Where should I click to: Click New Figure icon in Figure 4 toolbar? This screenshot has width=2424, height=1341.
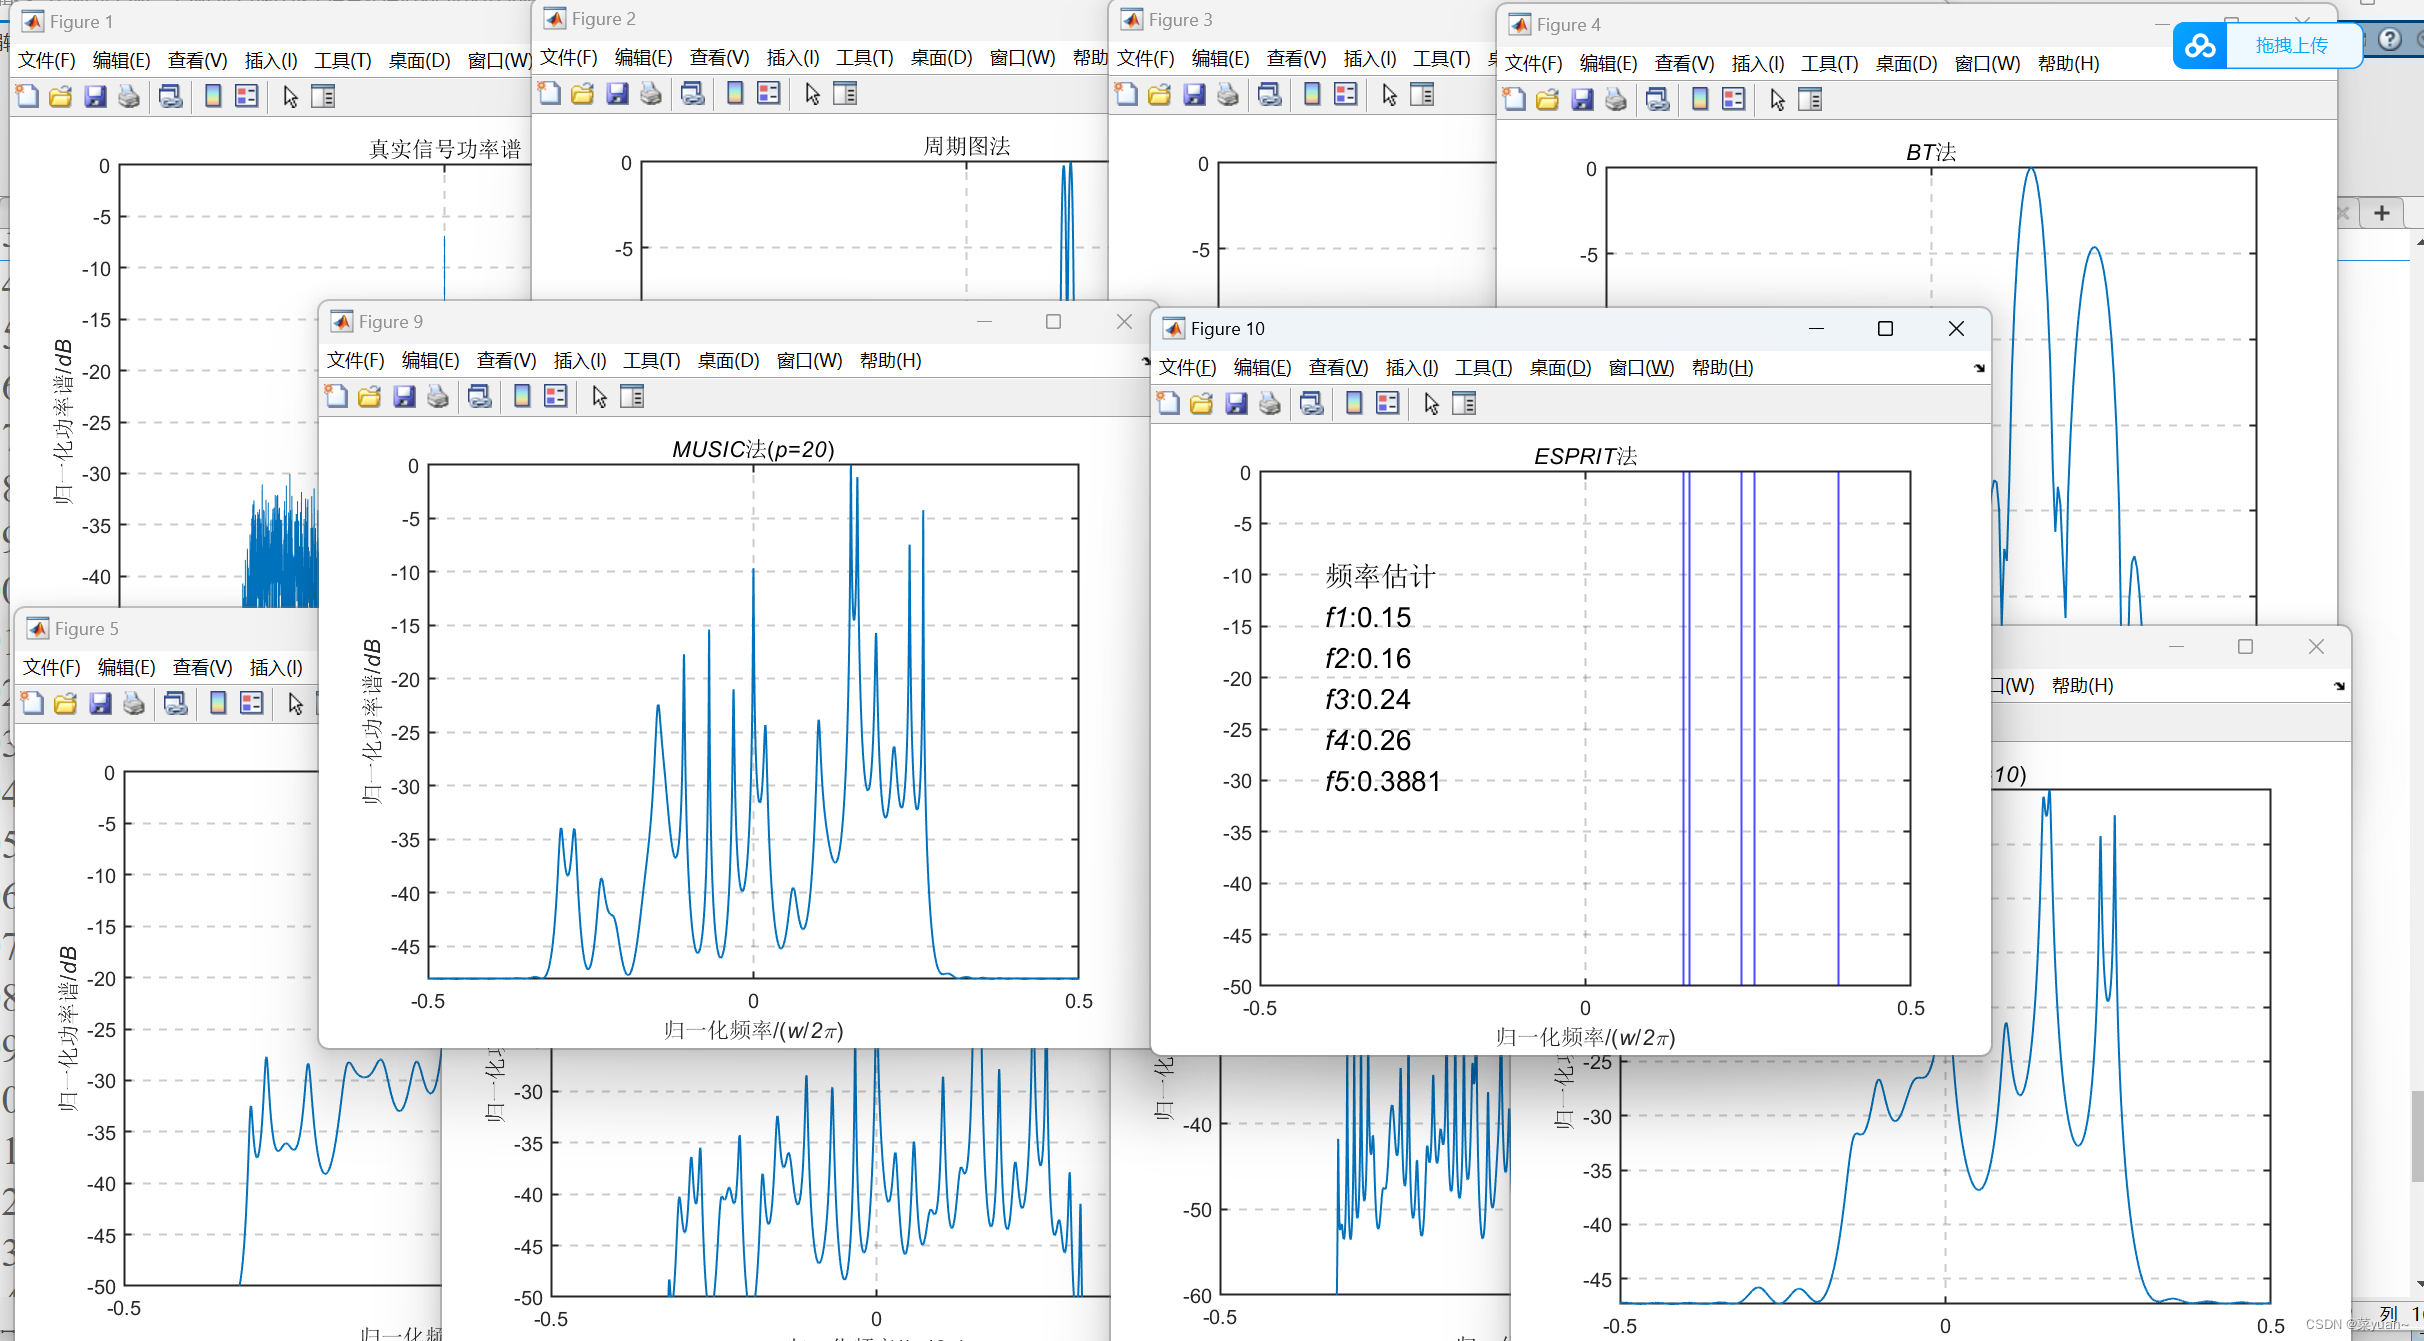pyautogui.click(x=1515, y=100)
